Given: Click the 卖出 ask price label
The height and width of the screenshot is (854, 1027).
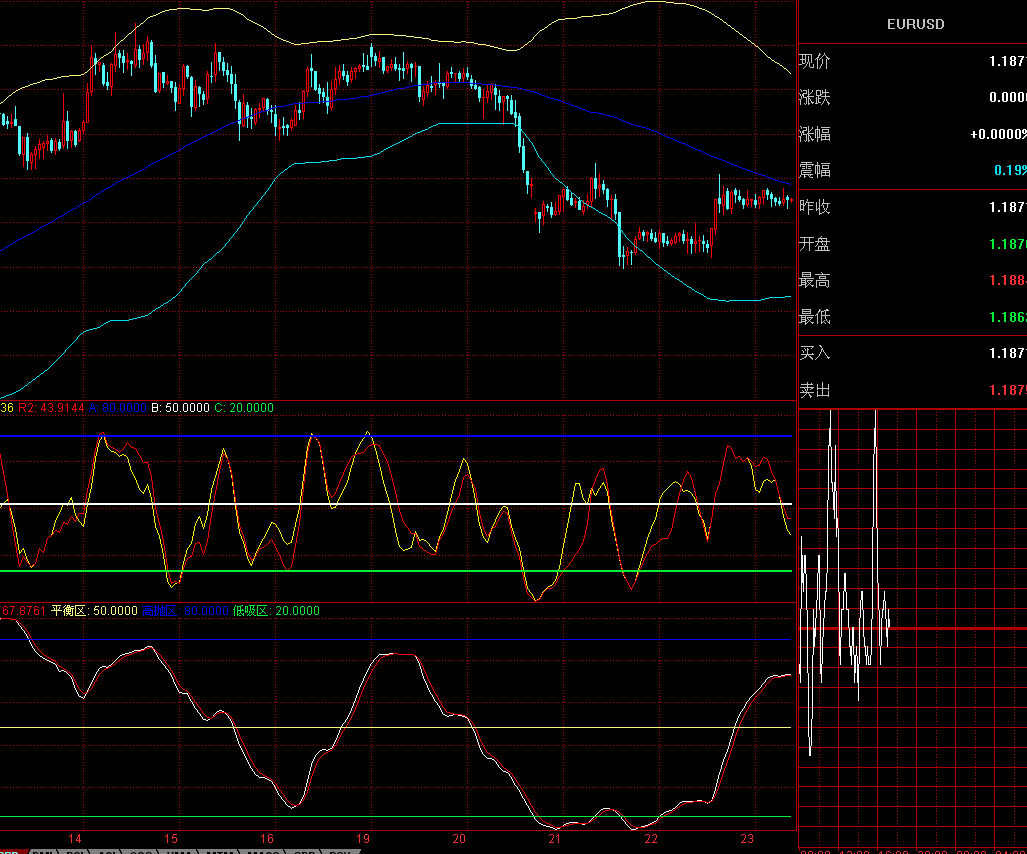Looking at the screenshot, I should 815,390.
